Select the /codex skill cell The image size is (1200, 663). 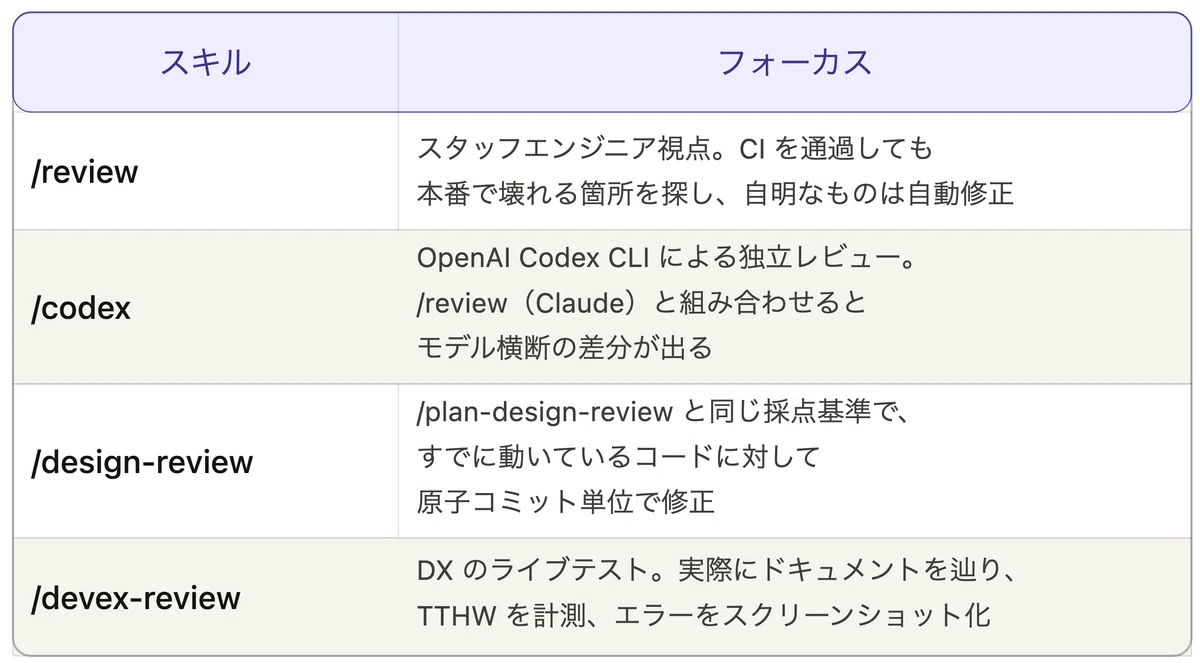coord(206,307)
